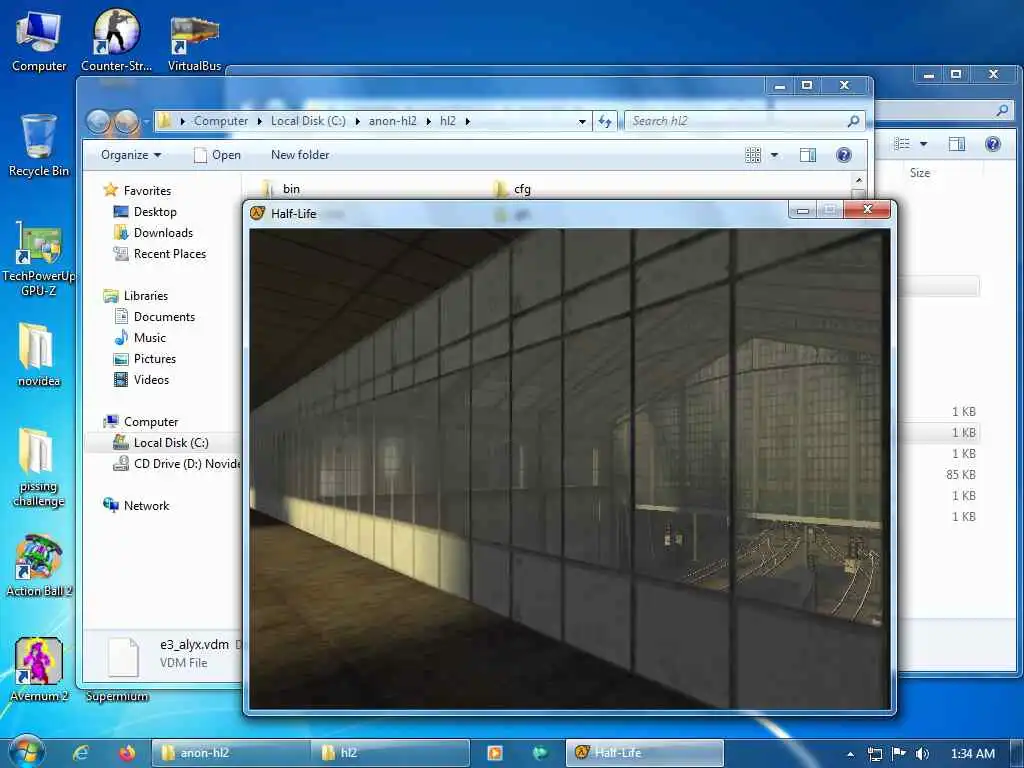
Task: Show hidden tray icons arrow
Action: point(850,754)
